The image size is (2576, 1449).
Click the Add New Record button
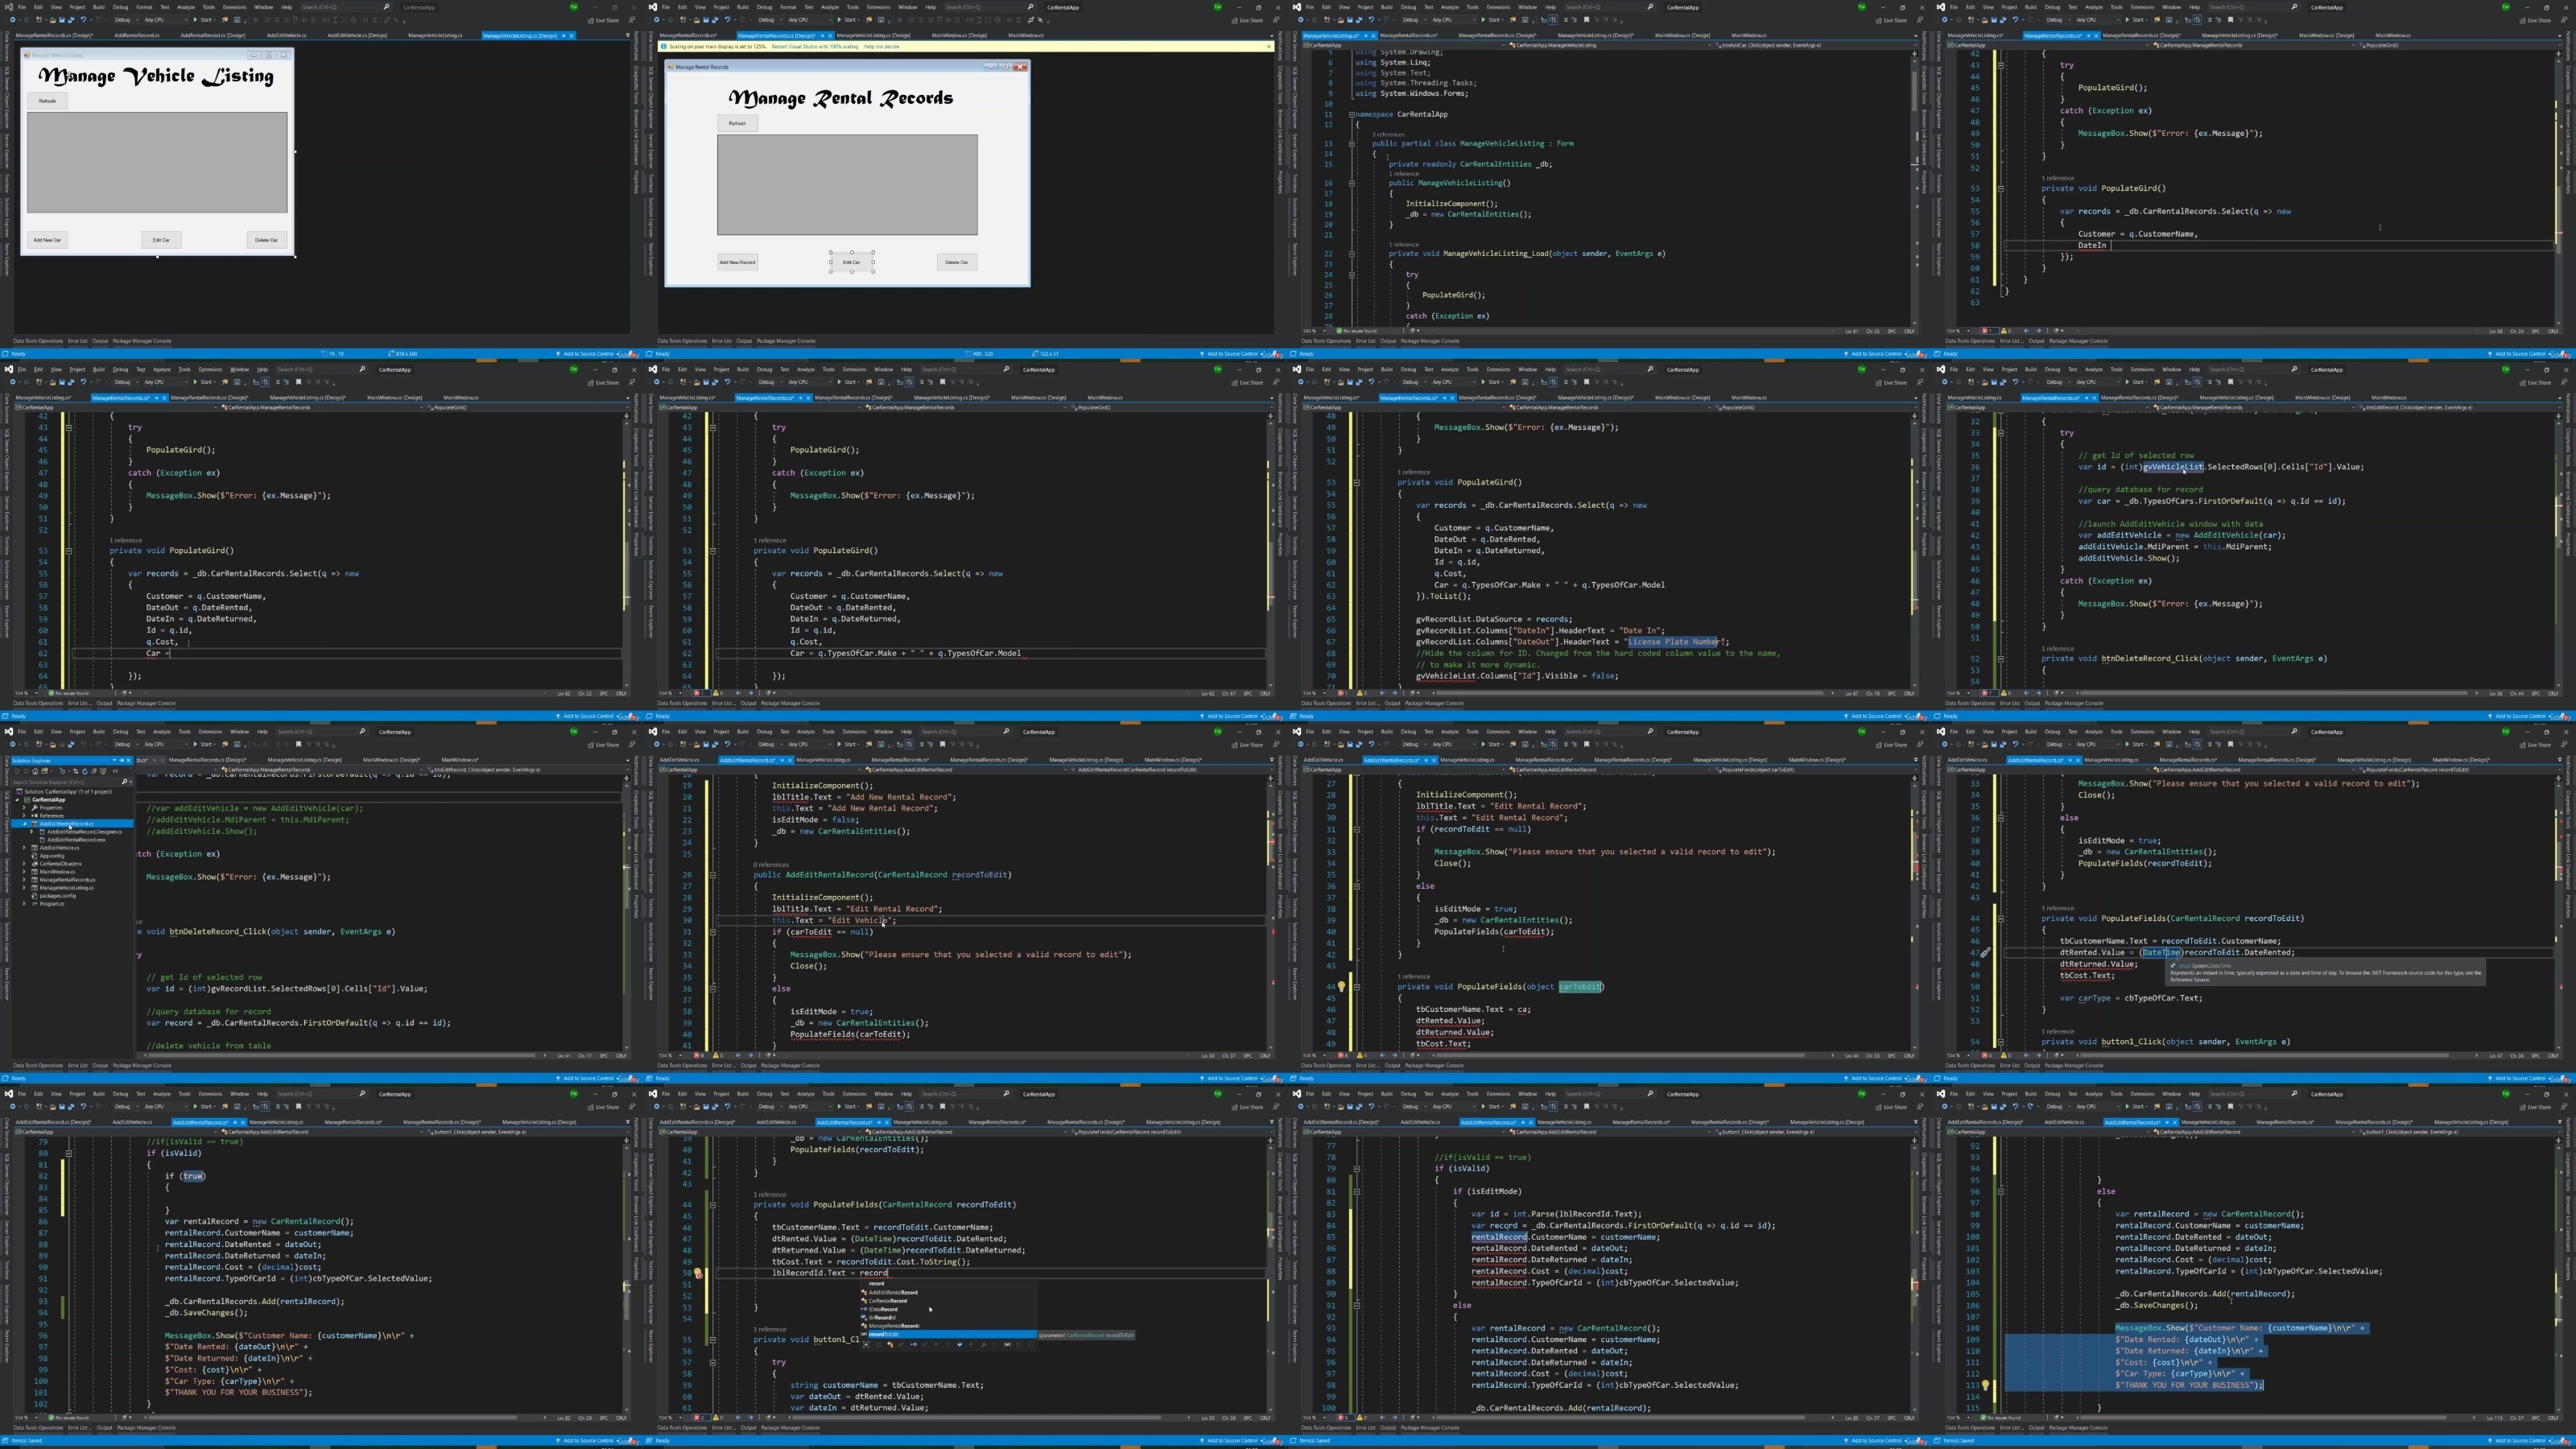[x=737, y=262]
